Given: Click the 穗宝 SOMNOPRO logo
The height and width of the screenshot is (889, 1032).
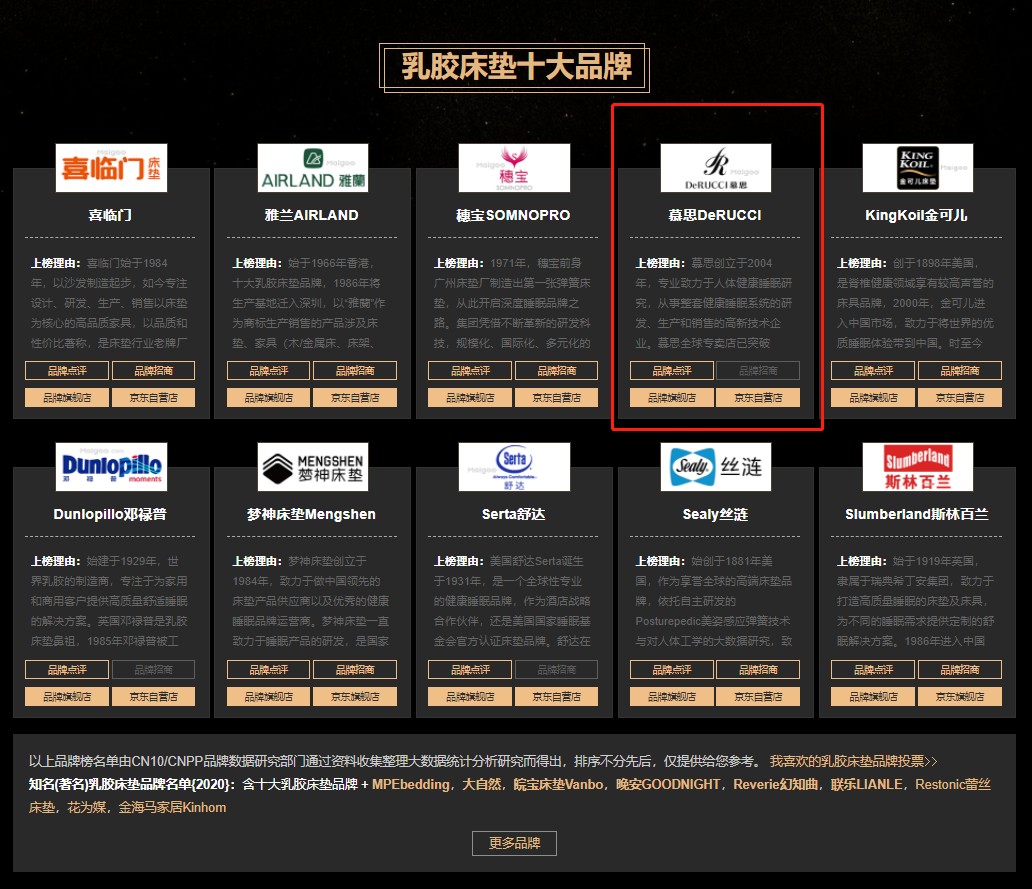Looking at the screenshot, I should point(514,167).
